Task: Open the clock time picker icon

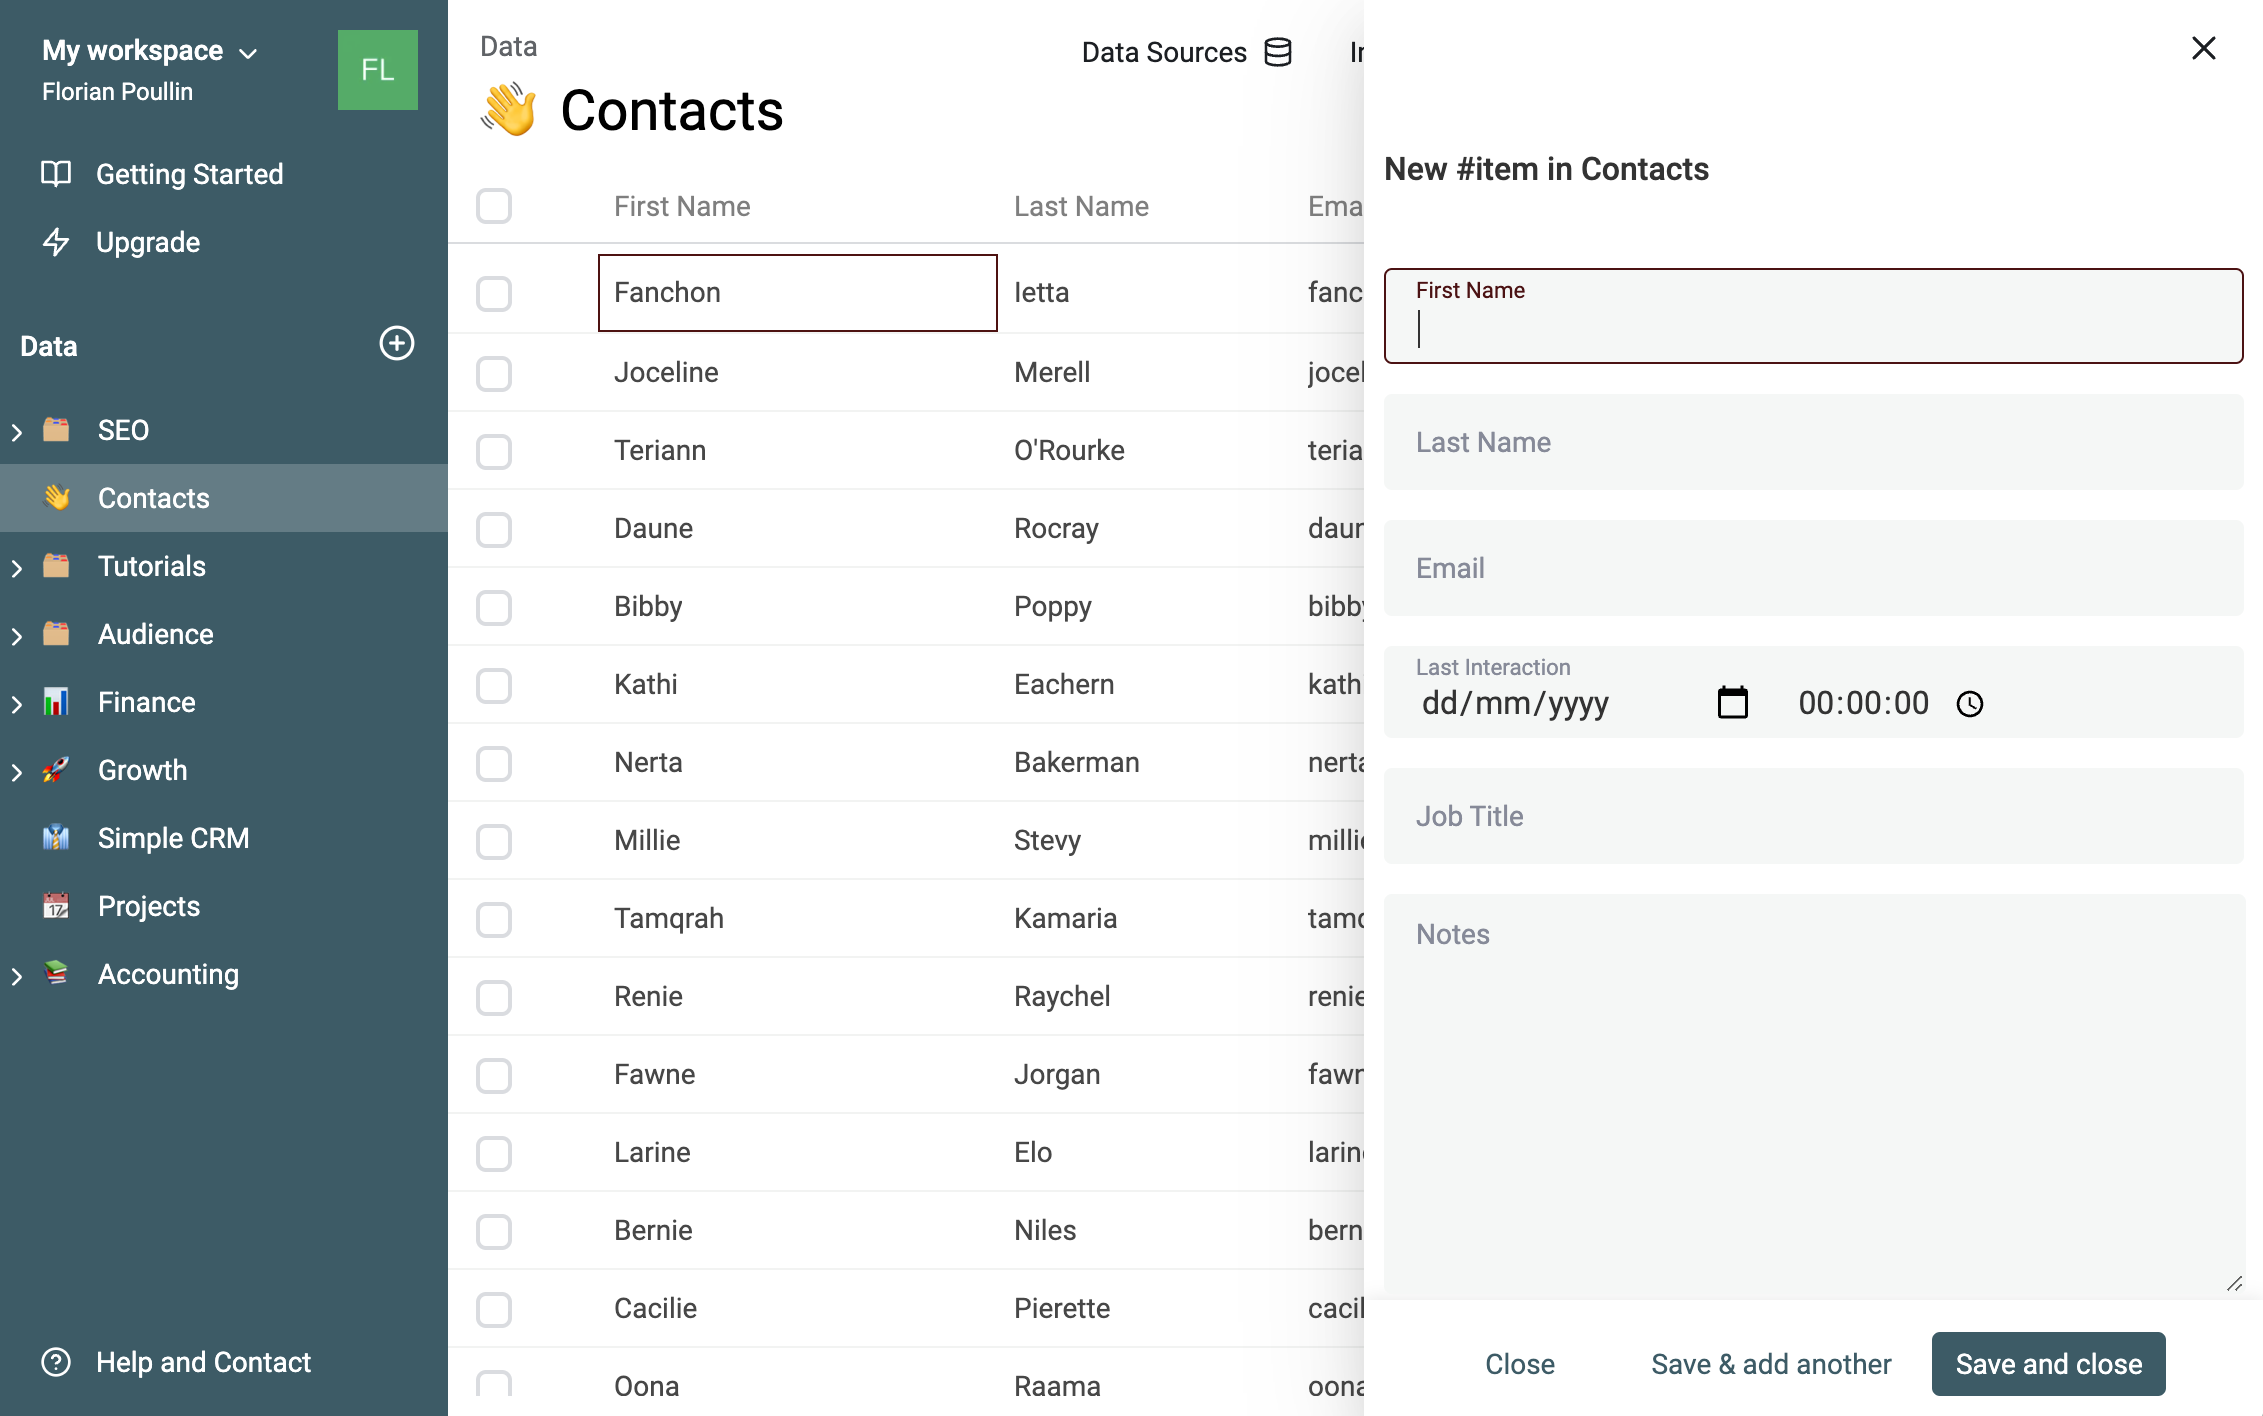Action: 1970,704
